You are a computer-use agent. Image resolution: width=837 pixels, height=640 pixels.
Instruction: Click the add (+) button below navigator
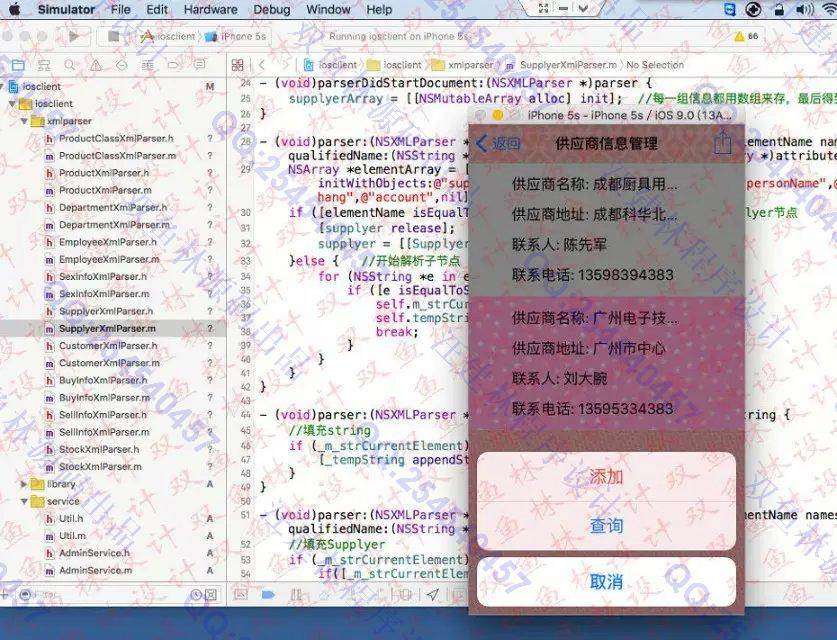click(4, 595)
